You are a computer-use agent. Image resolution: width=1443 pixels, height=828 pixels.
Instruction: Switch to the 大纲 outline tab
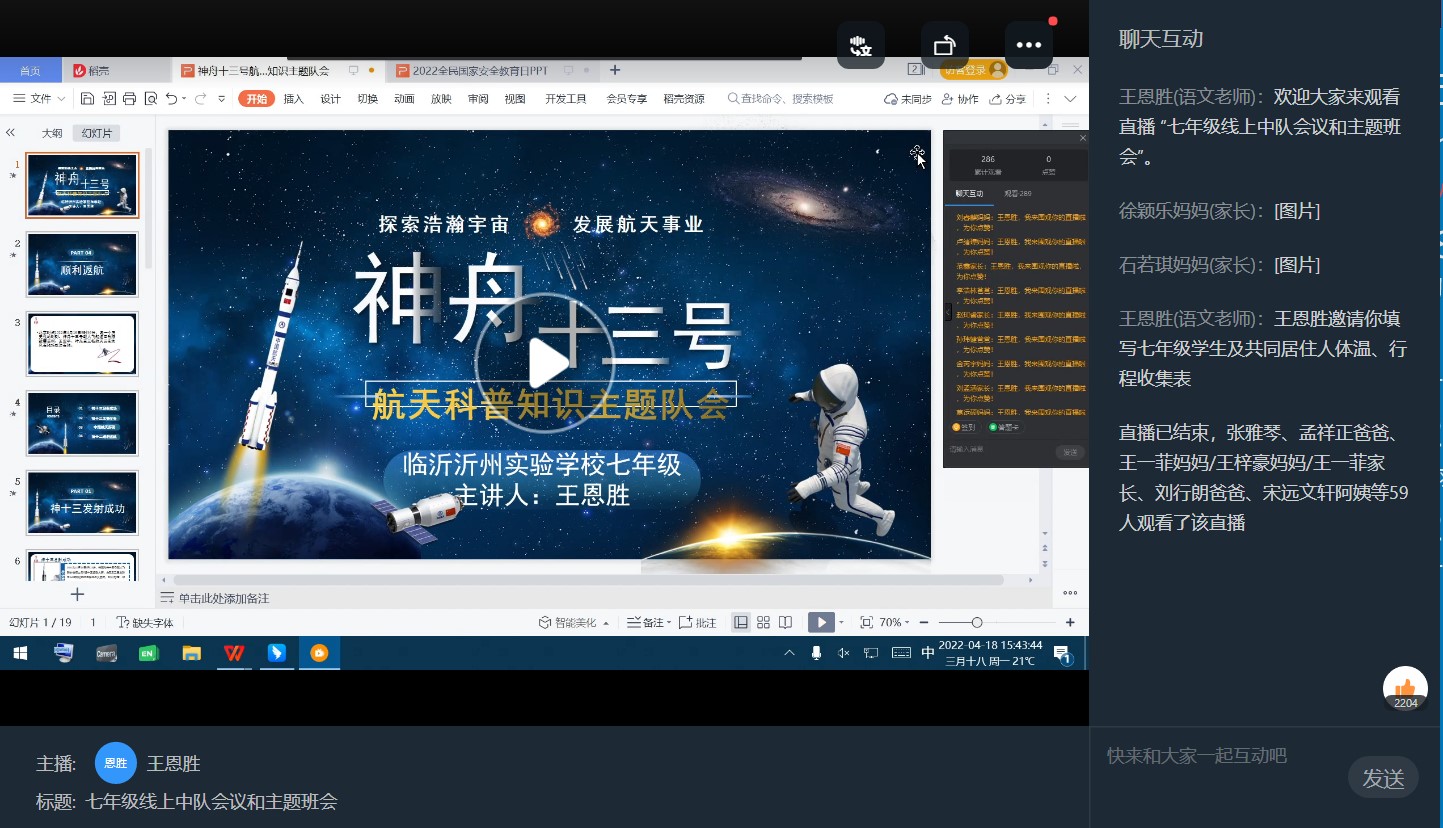(51, 133)
